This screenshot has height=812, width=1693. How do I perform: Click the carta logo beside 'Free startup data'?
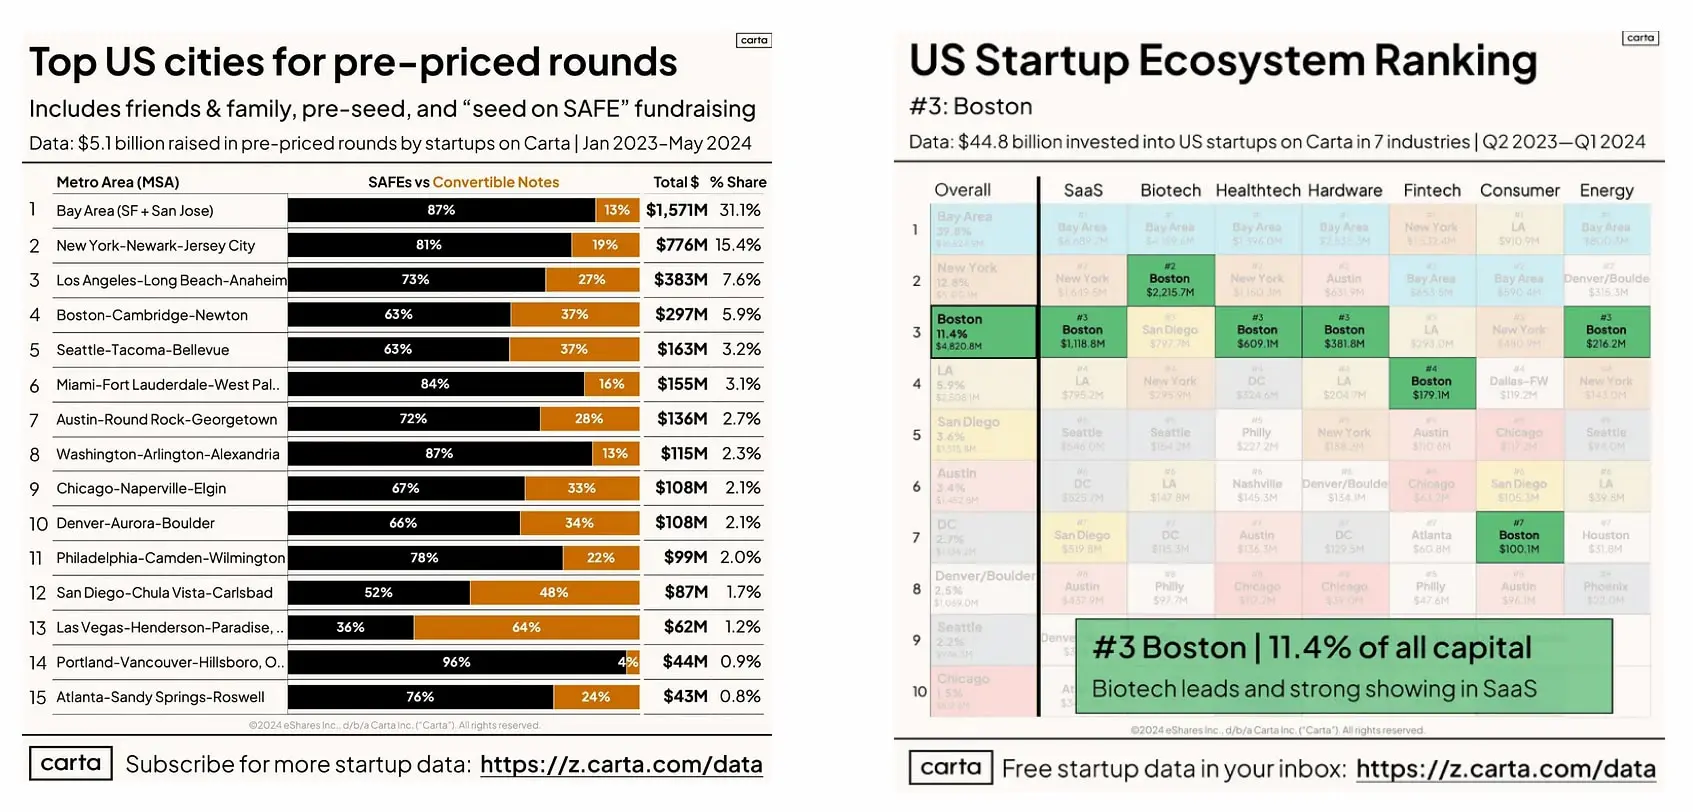tap(950, 768)
